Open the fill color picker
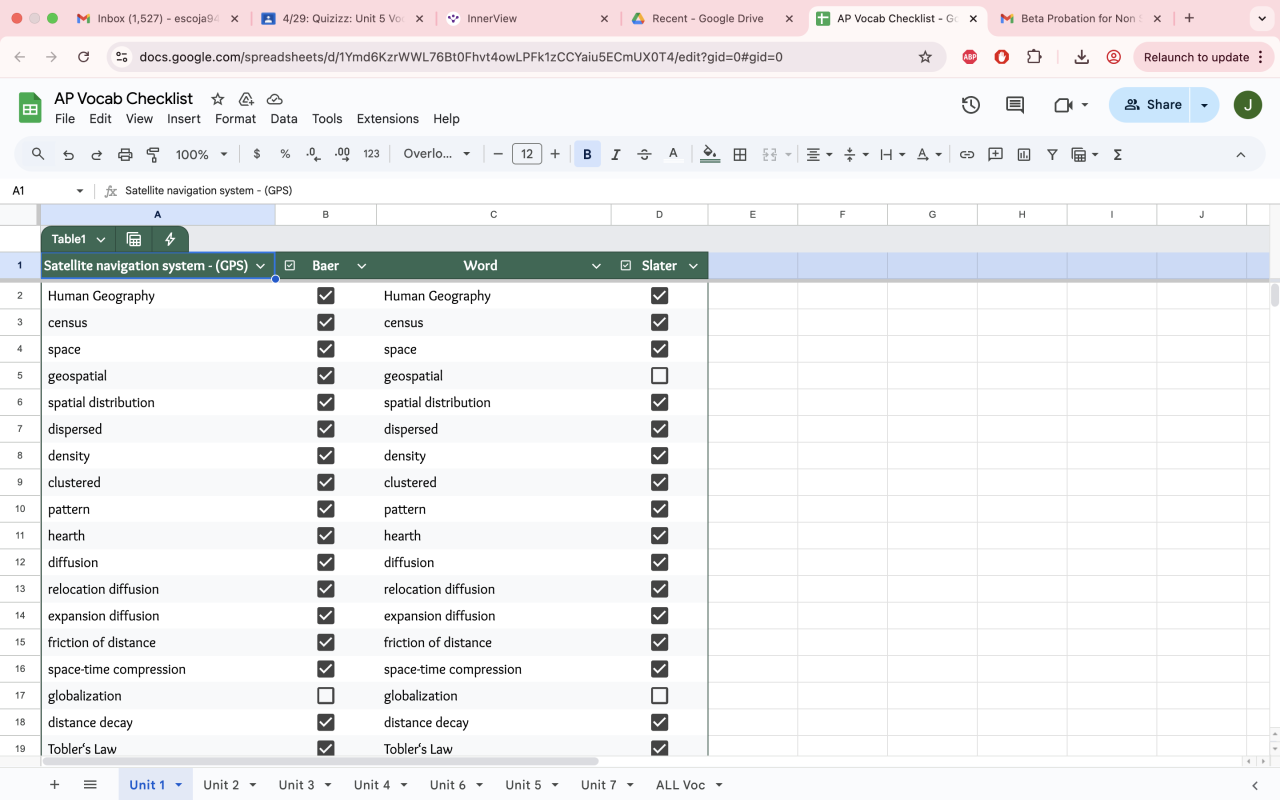The image size is (1280, 800). pyautogui.click(x=710, y=154)
